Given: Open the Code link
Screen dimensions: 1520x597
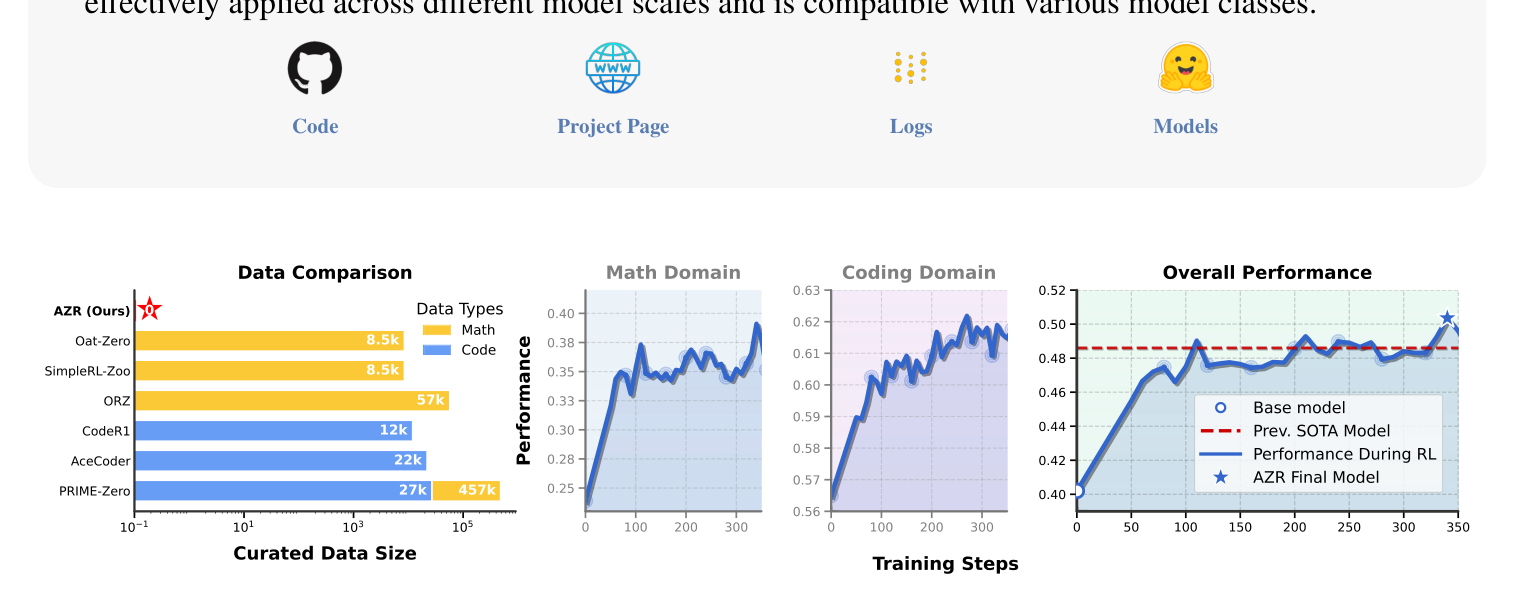Looking at the screenshot, I should click(x=315, y=126).
